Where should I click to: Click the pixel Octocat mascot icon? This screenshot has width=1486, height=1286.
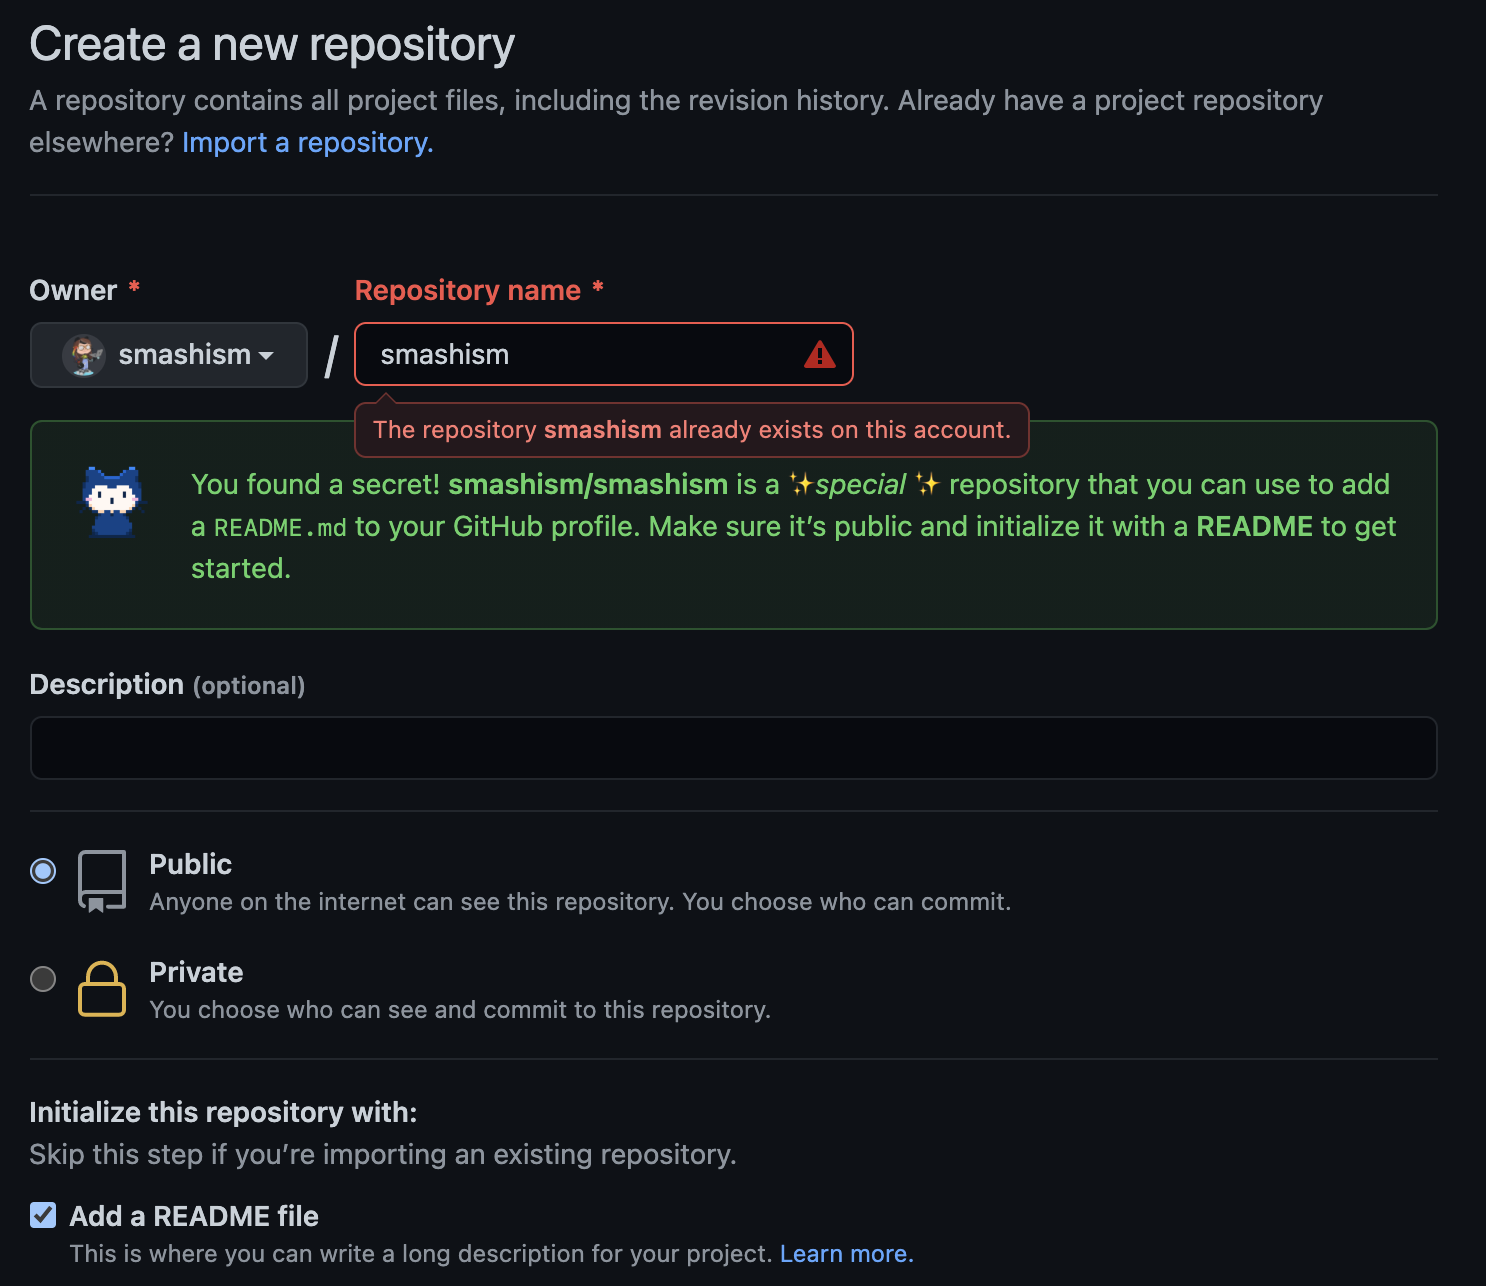(x=111, y=502)
